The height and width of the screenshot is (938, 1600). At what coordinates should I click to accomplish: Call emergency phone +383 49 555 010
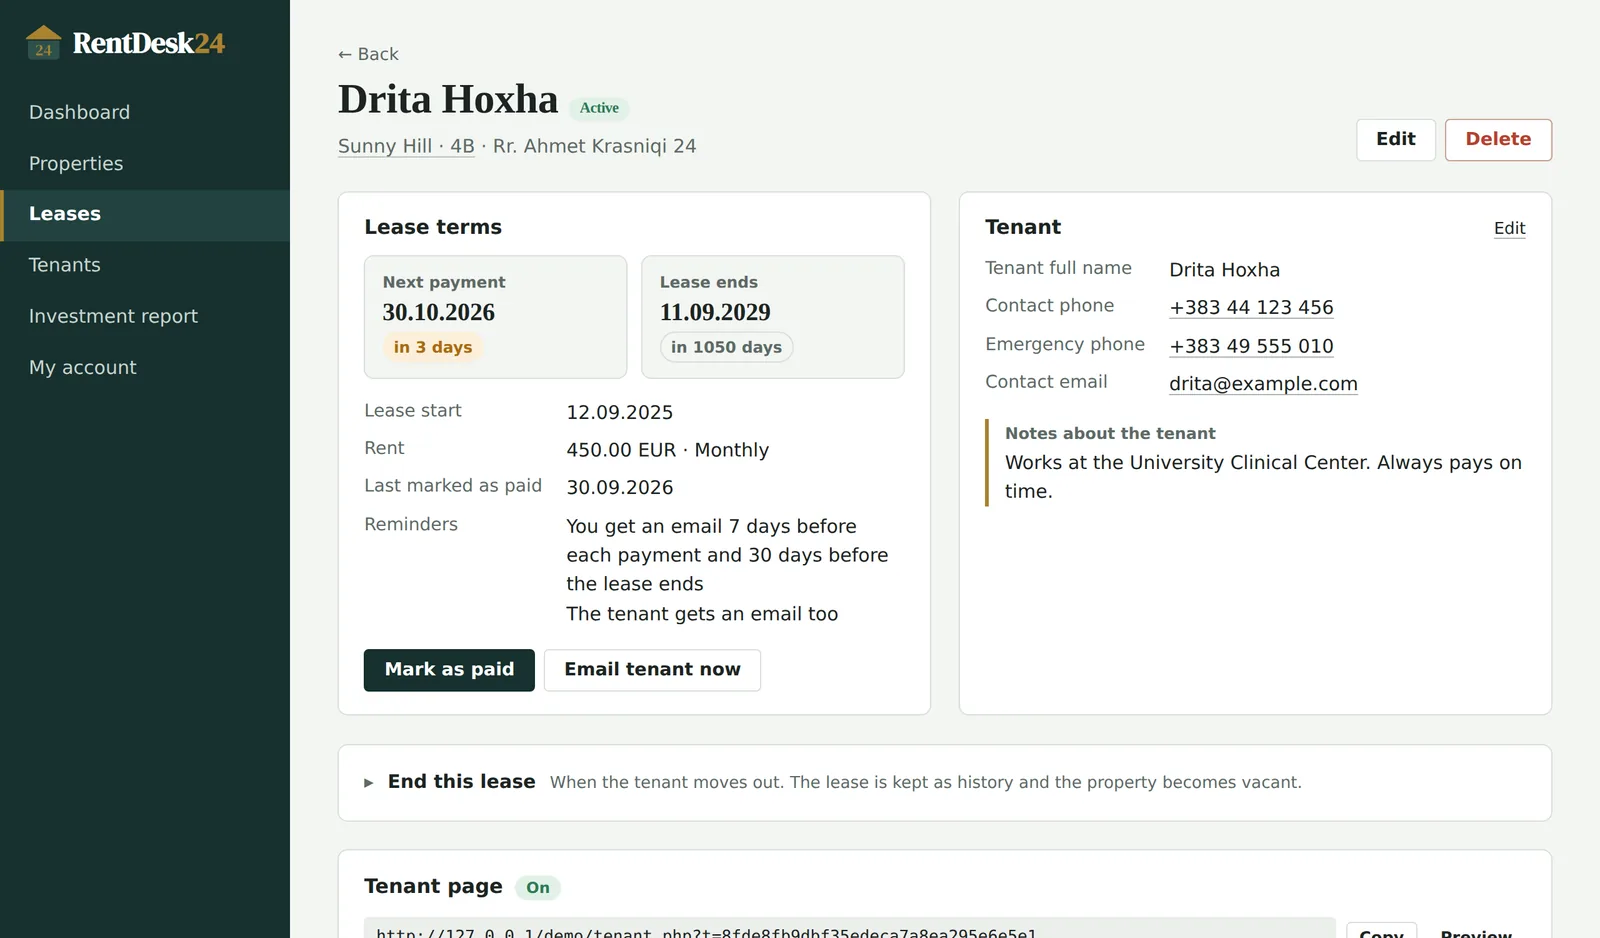(1251, 346)
